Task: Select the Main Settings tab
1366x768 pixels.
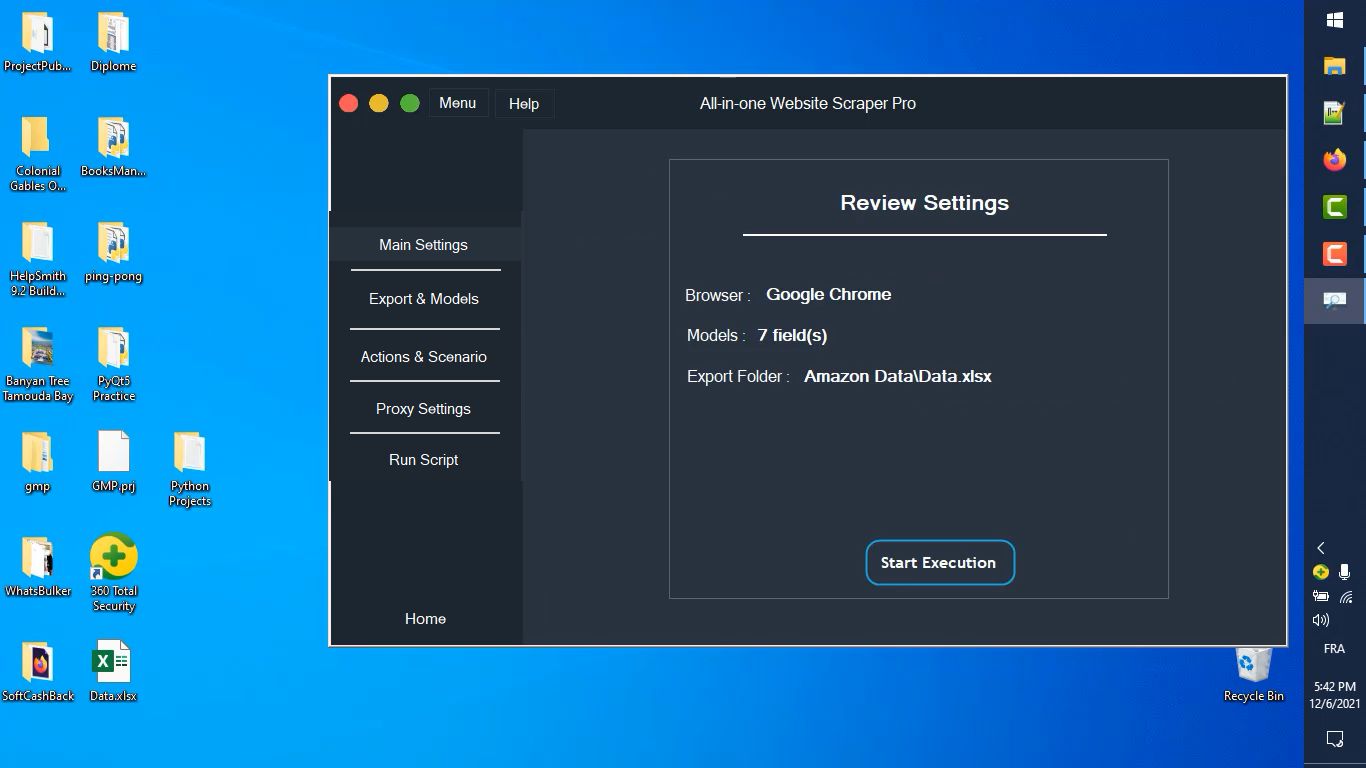Action: (423, 245)
